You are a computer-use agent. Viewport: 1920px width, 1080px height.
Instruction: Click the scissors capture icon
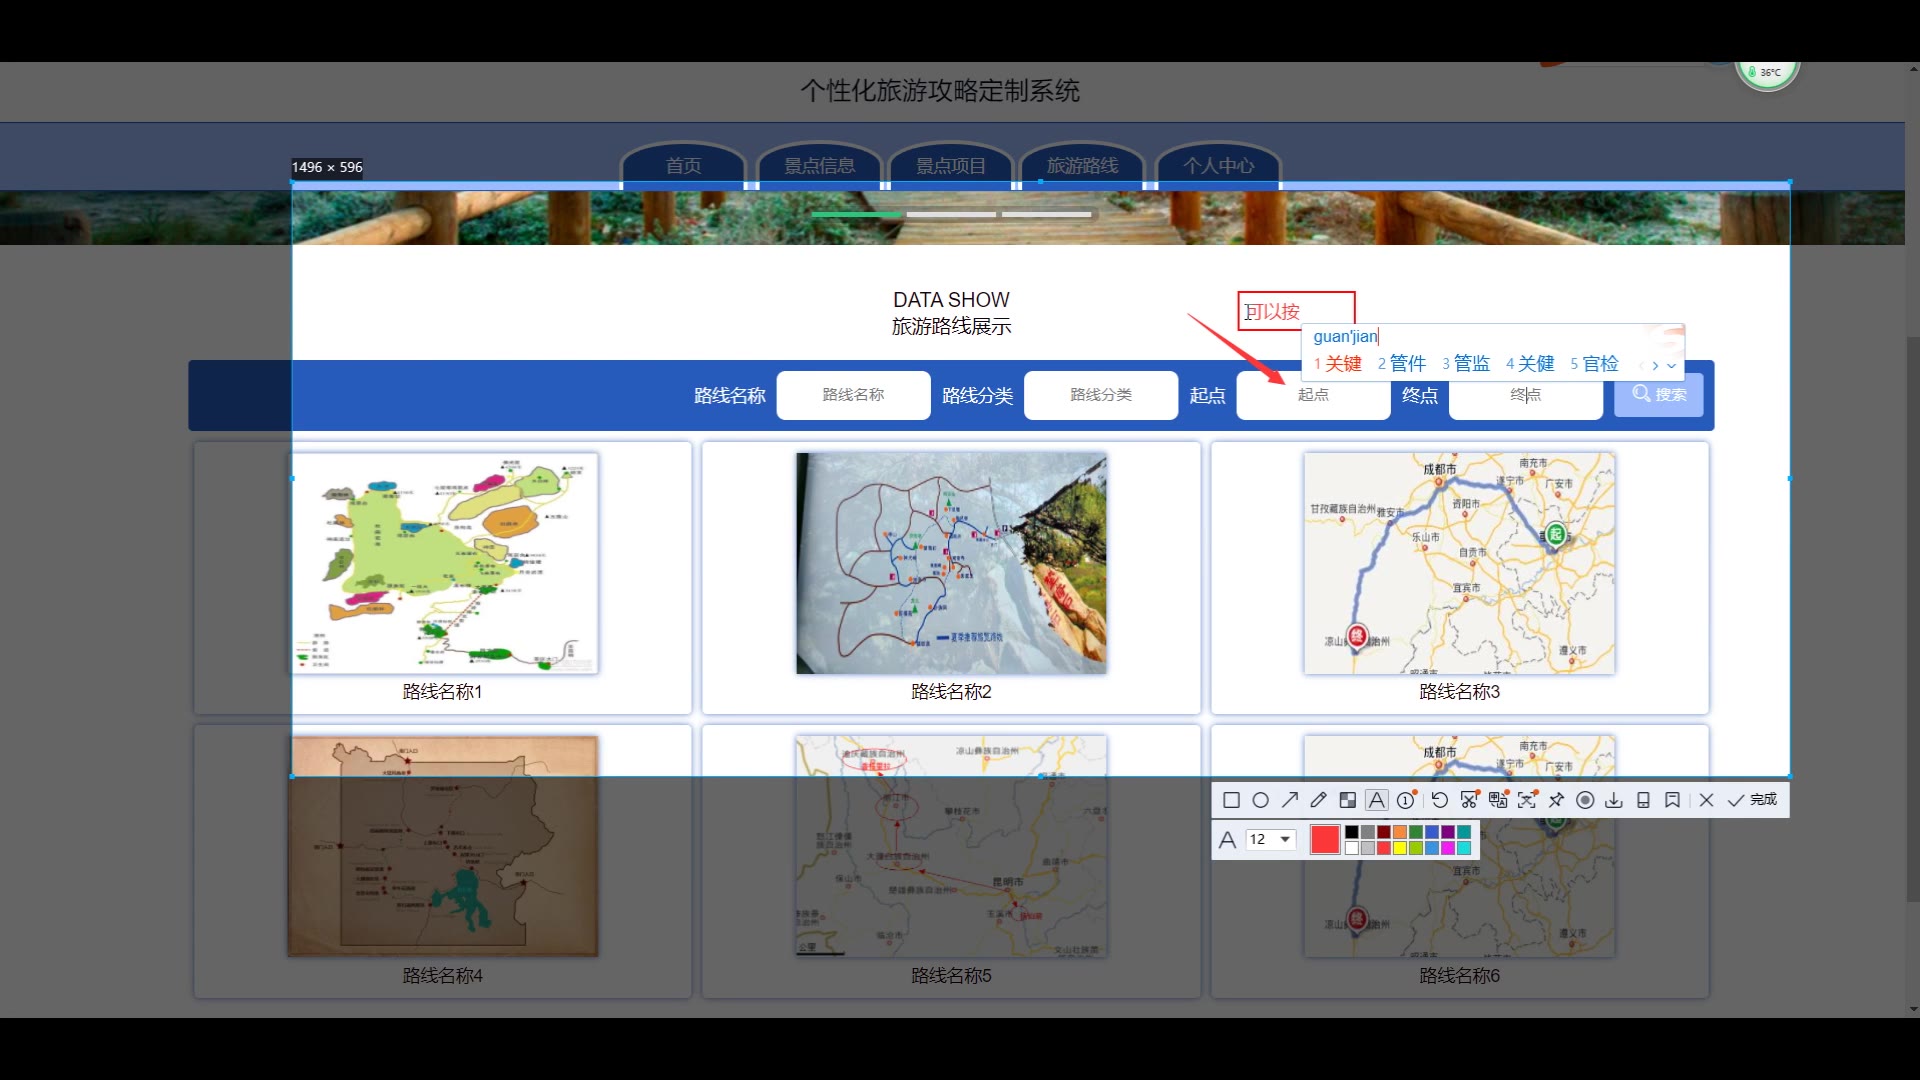pos(1469,800)
